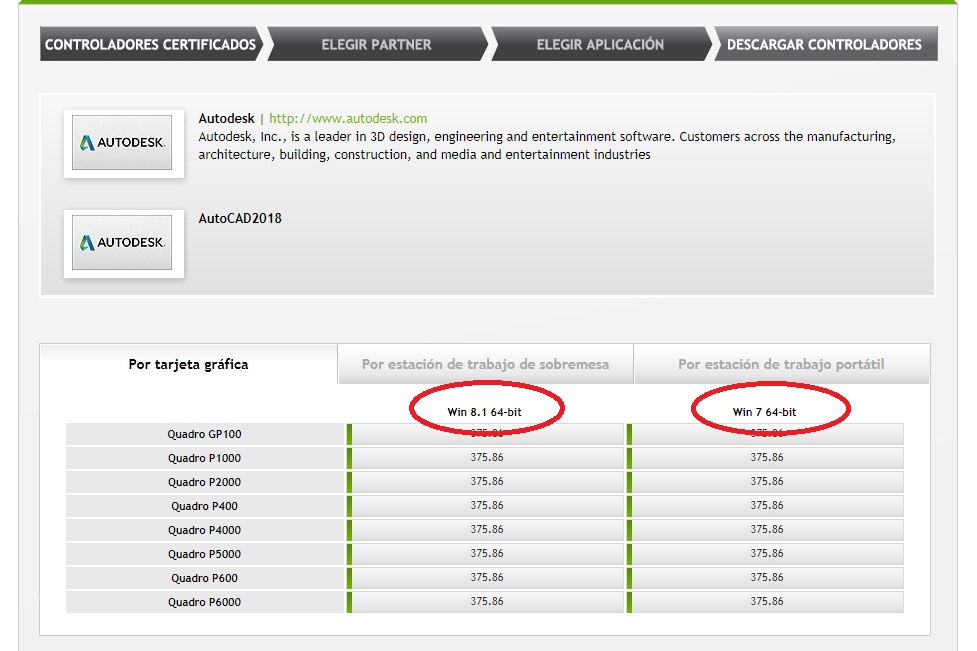Viewport: 977px width, 651px height.
Task: Select the Quadro P6000 row label
Action: 204,602
